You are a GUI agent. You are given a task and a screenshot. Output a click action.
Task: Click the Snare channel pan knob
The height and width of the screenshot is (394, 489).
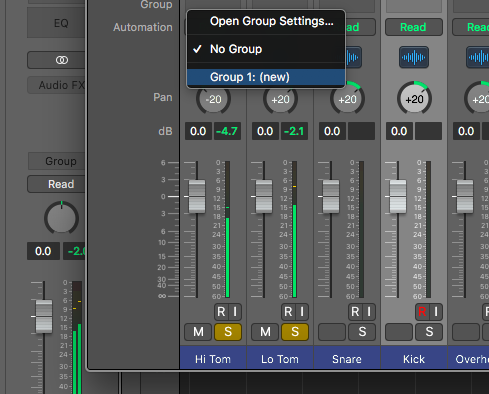click(347, 99)
